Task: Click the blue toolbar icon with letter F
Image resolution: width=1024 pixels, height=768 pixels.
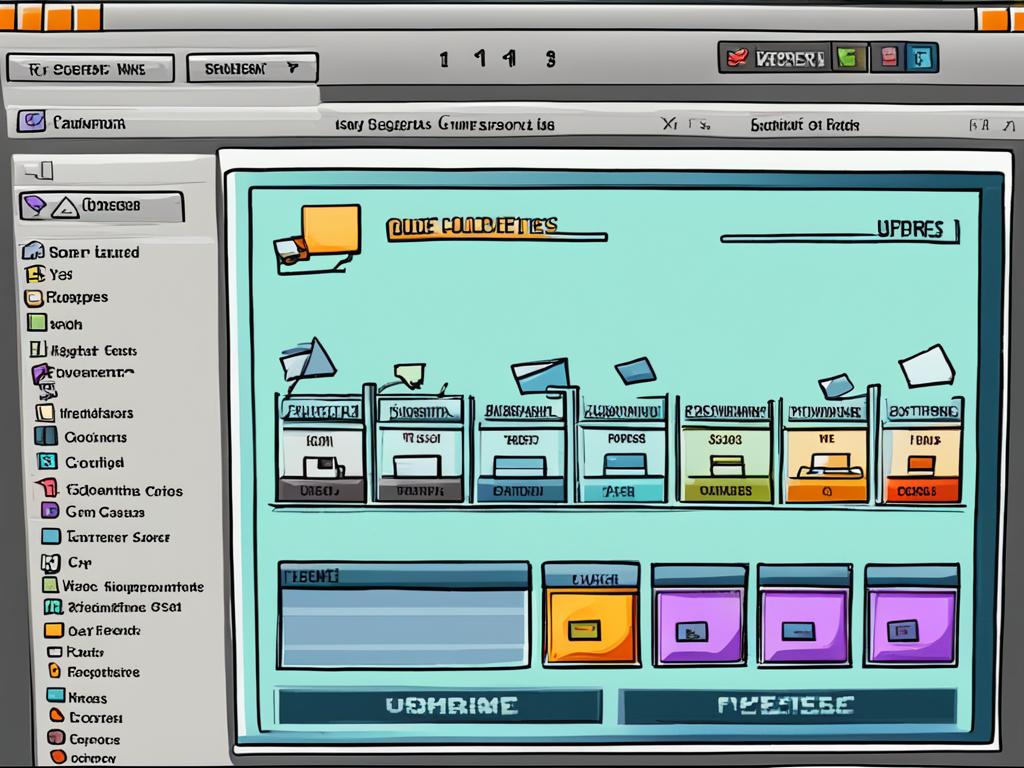Action: pyautogui.click(x=921, y=58)
